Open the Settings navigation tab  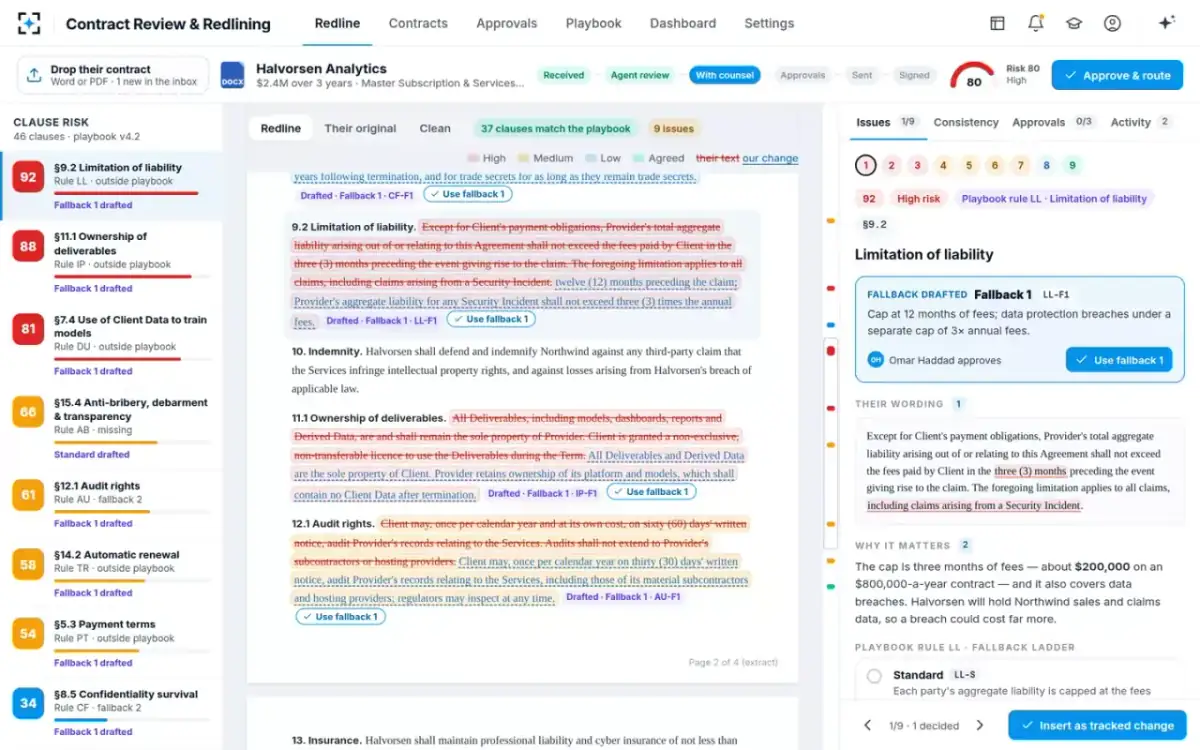tap(769, 23)
